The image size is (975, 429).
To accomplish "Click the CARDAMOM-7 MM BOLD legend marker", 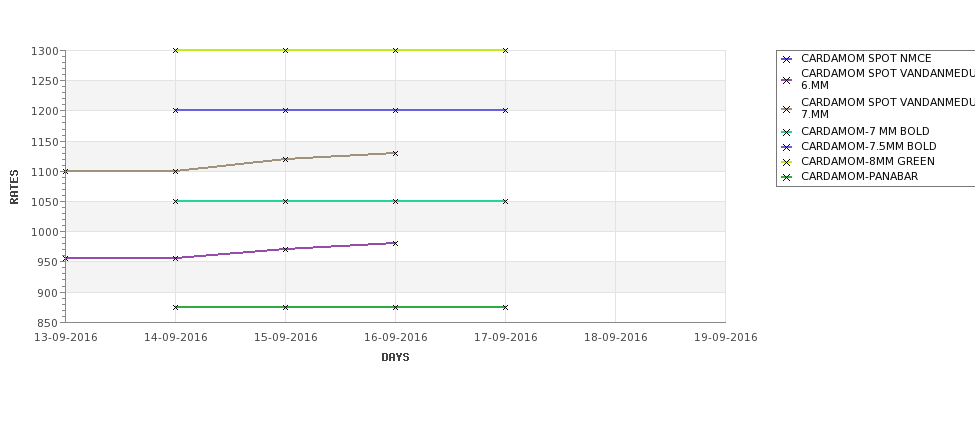I will coord(787,132).
